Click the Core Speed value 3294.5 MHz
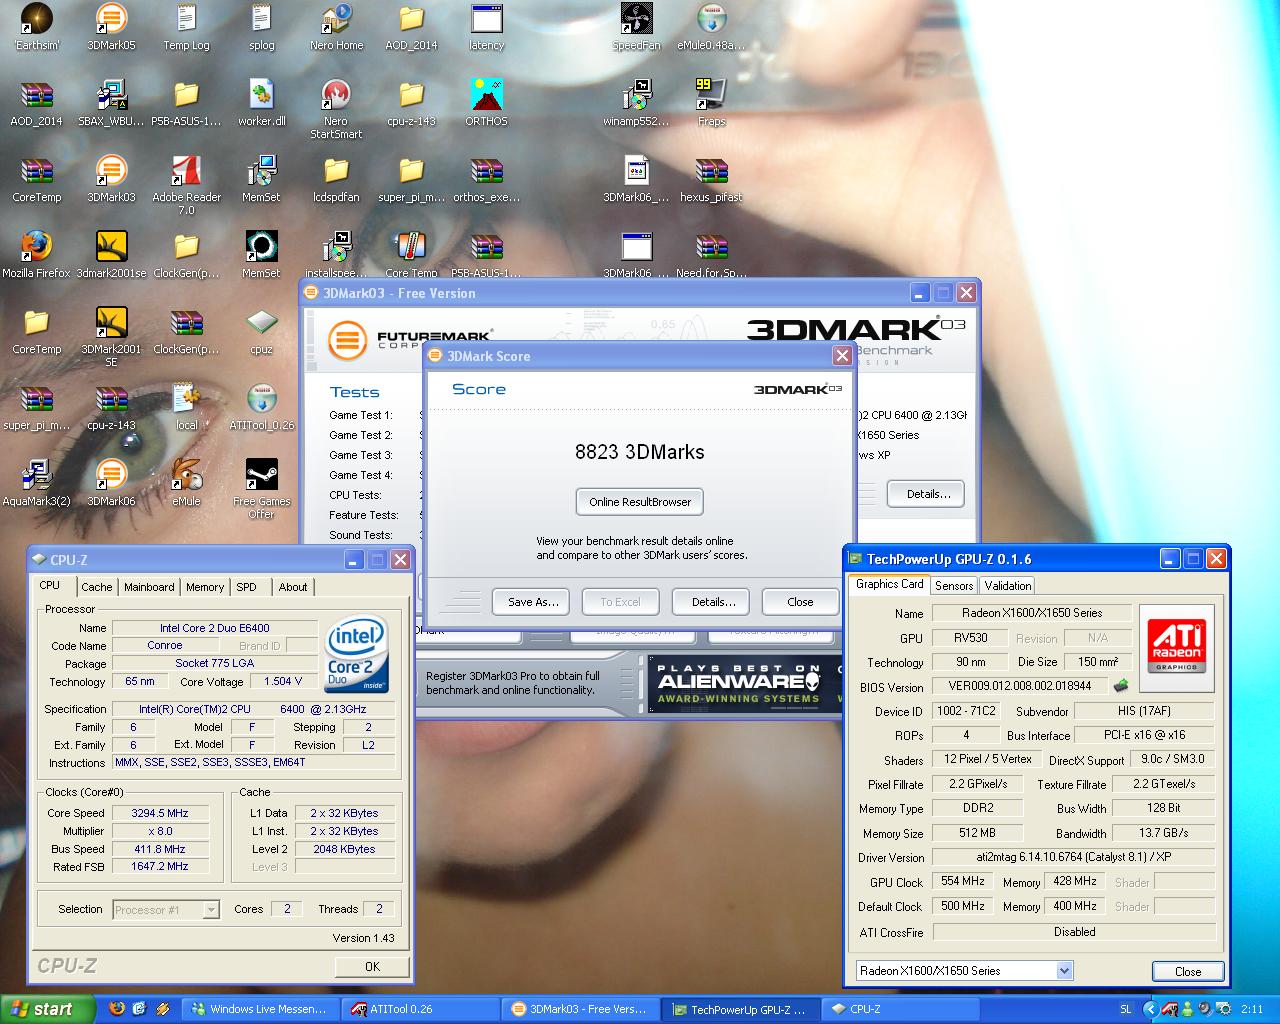The height and width of the screenshot is (1024, 1280). (160, 813)
